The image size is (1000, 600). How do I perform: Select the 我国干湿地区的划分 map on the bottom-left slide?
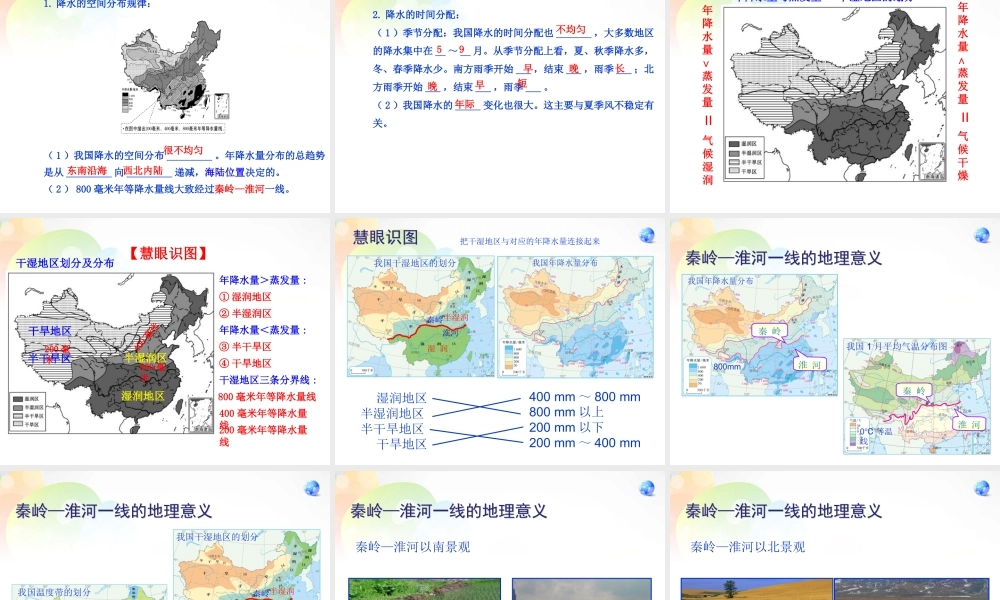[247, 564]
